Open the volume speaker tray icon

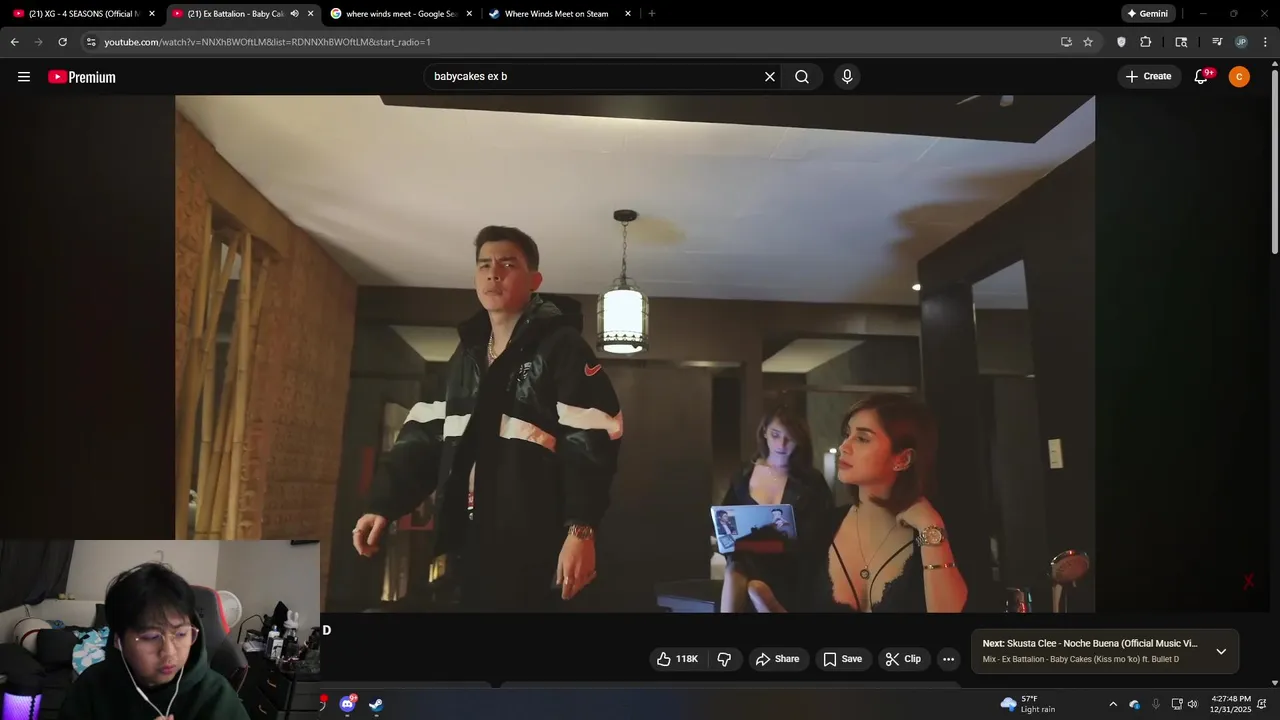(1192, 704)
